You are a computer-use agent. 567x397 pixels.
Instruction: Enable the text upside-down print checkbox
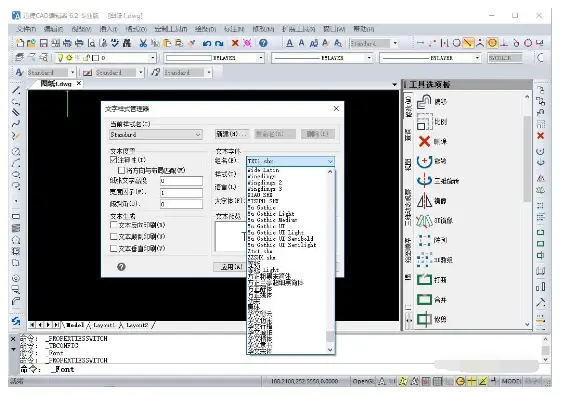pos(114,236)
